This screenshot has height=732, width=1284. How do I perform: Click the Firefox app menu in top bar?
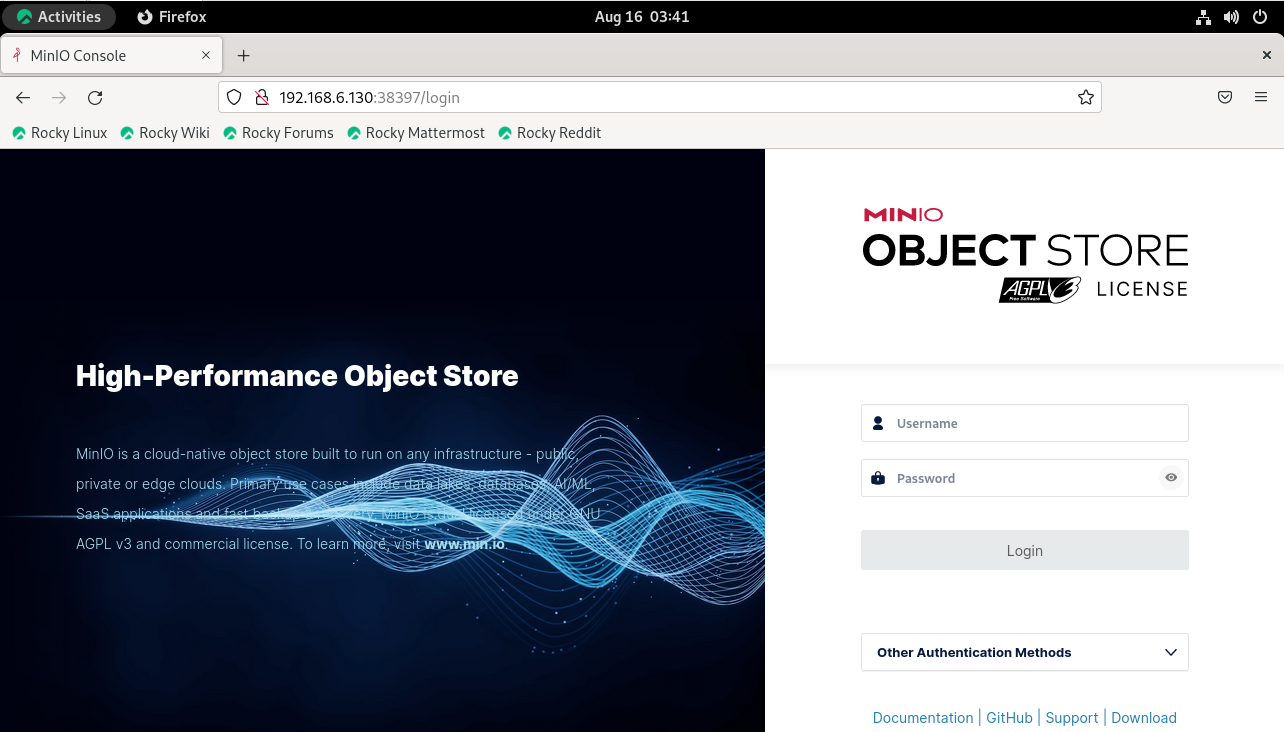(172, 17)
